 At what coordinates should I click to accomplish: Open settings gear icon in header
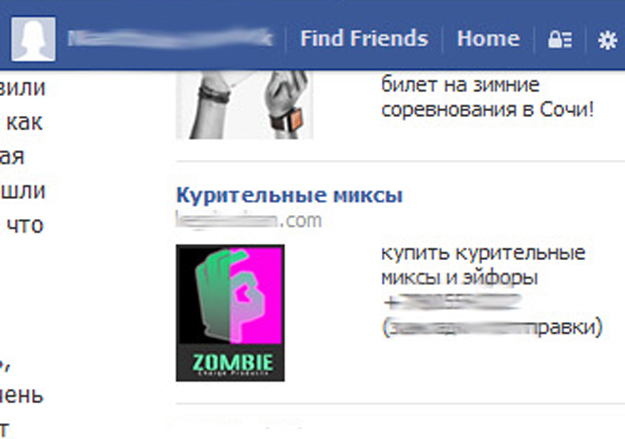pos(607,40)
